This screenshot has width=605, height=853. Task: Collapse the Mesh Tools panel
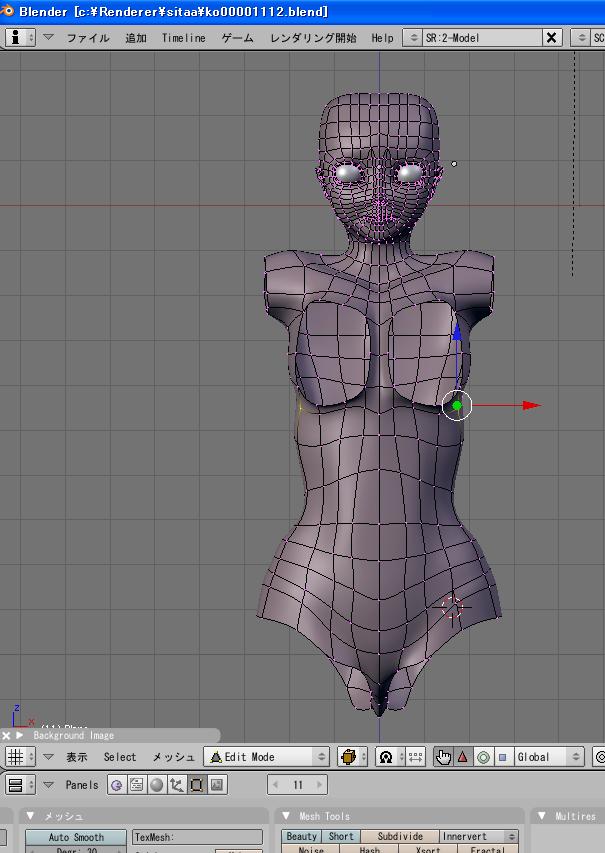pos(286,815)
